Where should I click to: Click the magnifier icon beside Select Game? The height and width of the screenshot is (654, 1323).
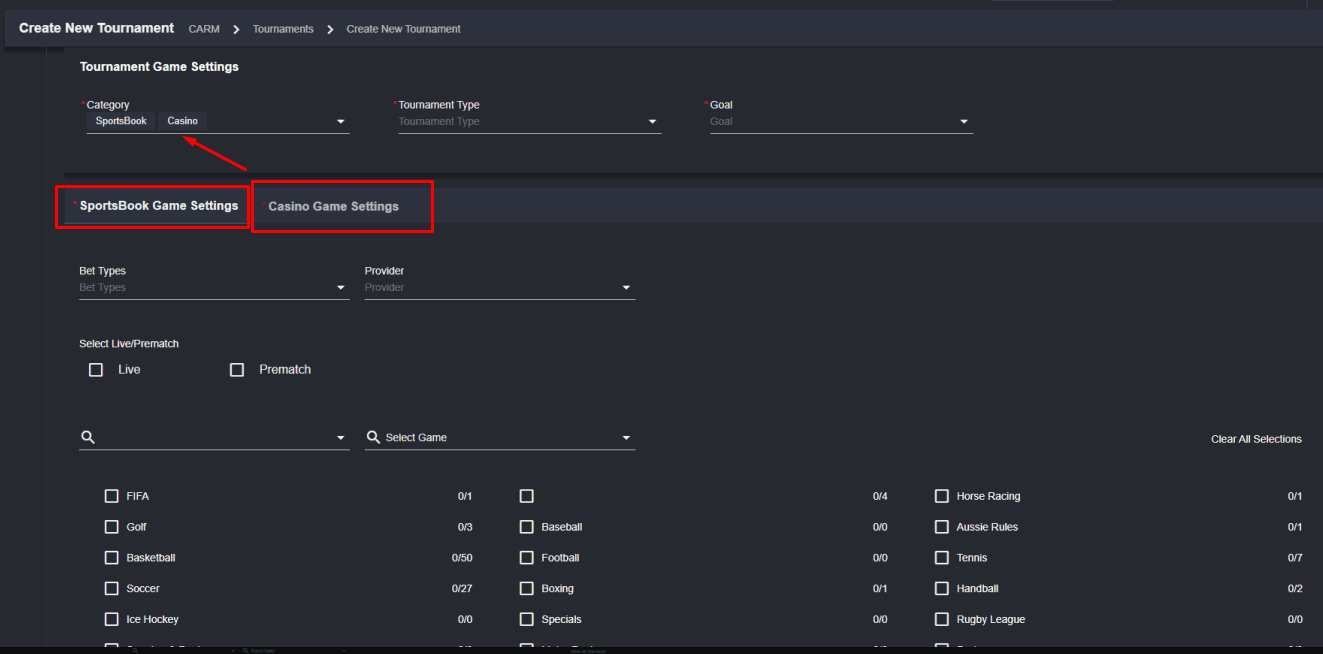[374, 437]
